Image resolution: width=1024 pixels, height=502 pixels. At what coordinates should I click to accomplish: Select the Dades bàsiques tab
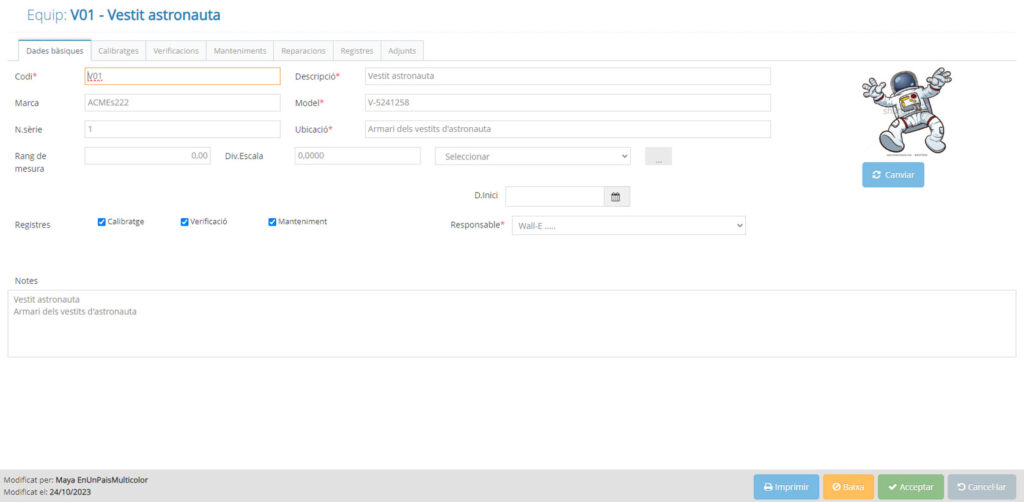click(54, 51)
